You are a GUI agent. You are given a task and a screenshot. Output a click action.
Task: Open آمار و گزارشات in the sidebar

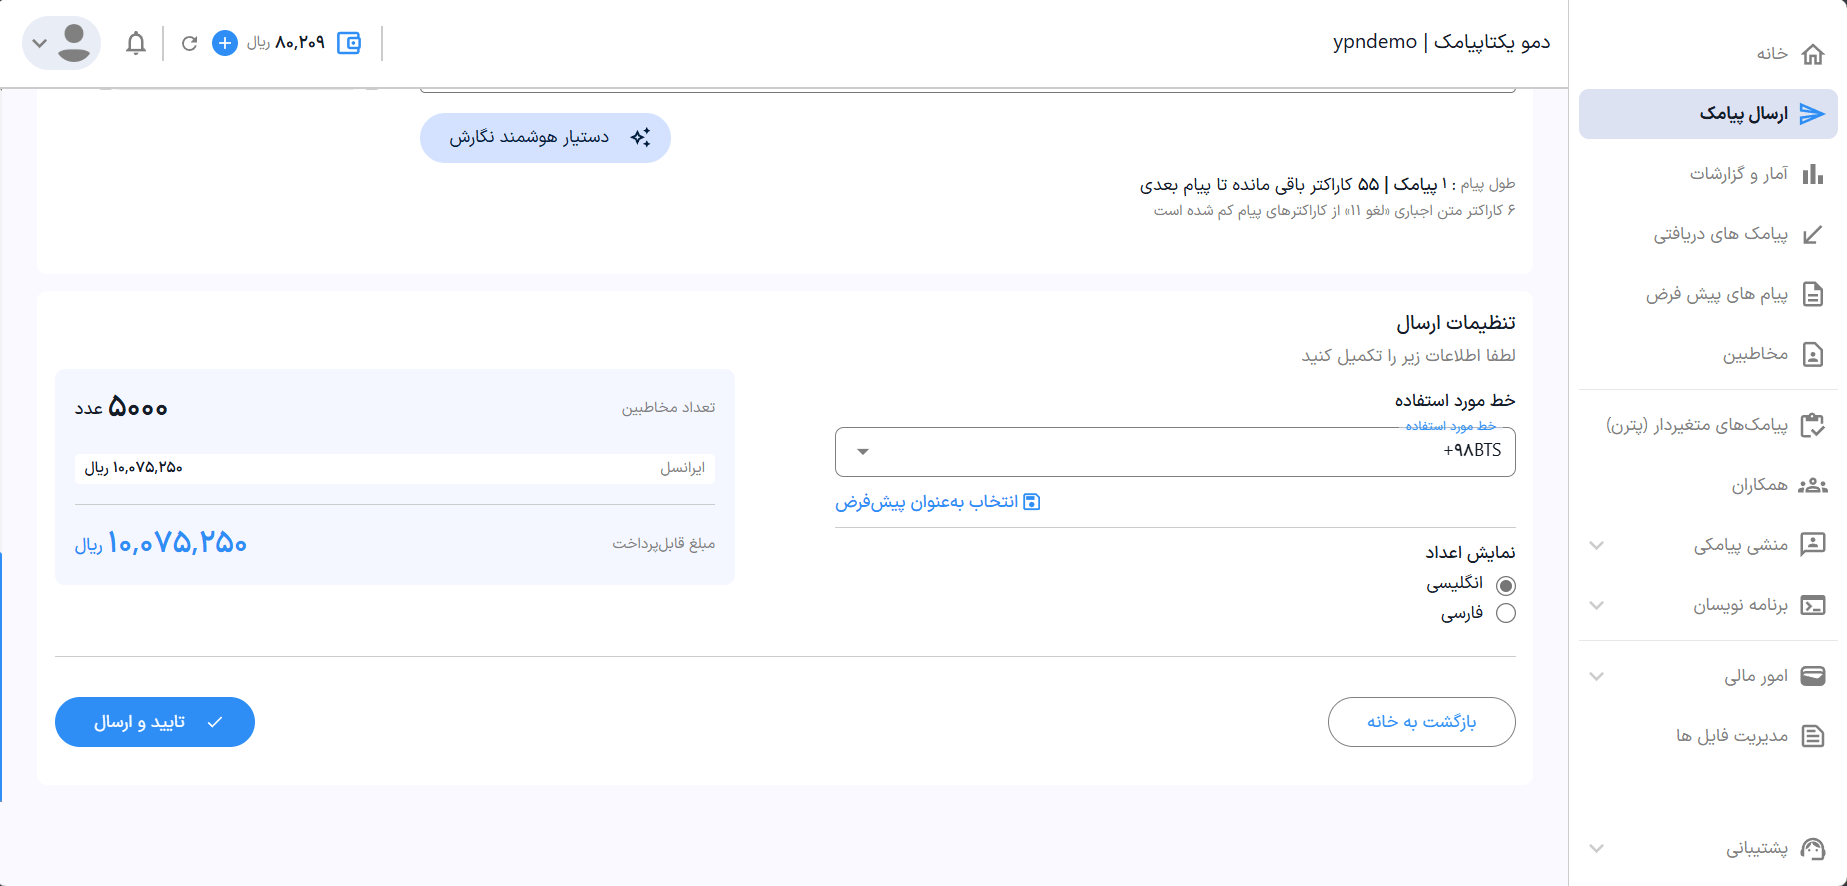1740,174
